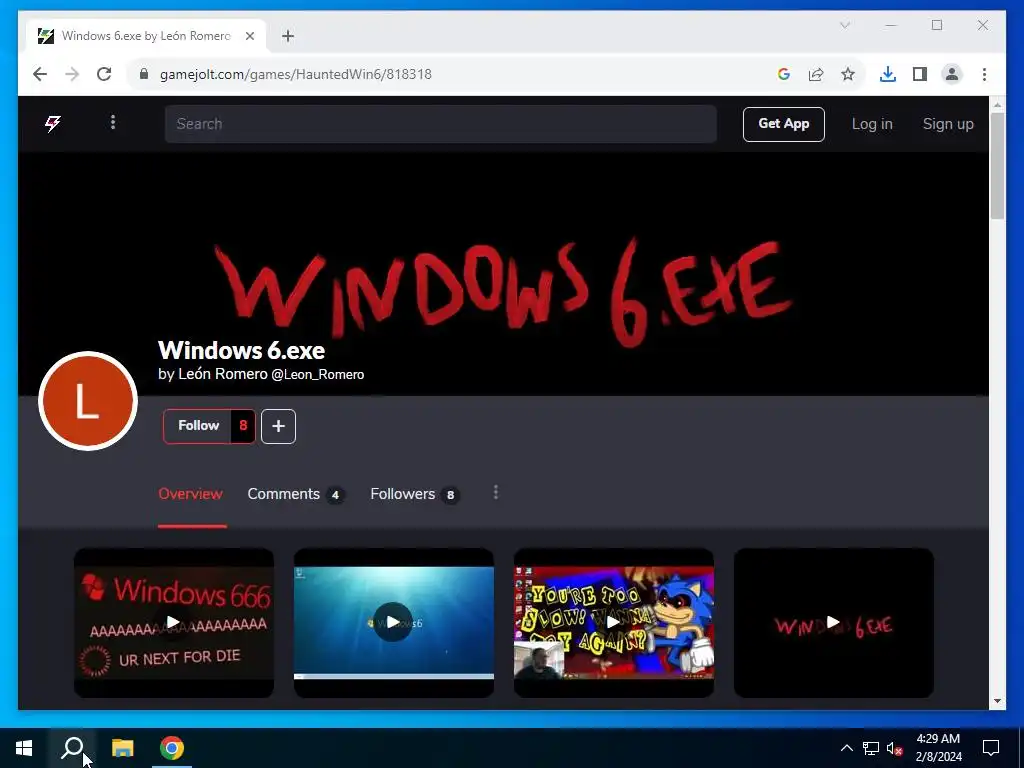
Task: Expand the tab search chevron
Action: [x=844, y=25]
